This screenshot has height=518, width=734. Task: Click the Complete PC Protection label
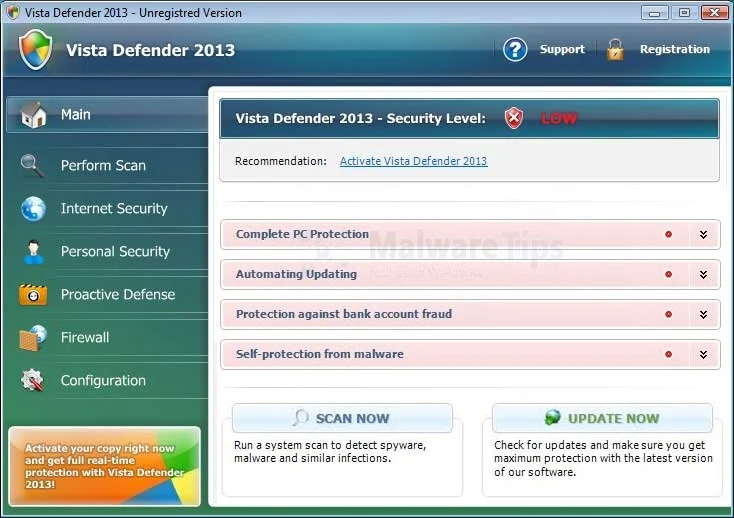(302, 234)
